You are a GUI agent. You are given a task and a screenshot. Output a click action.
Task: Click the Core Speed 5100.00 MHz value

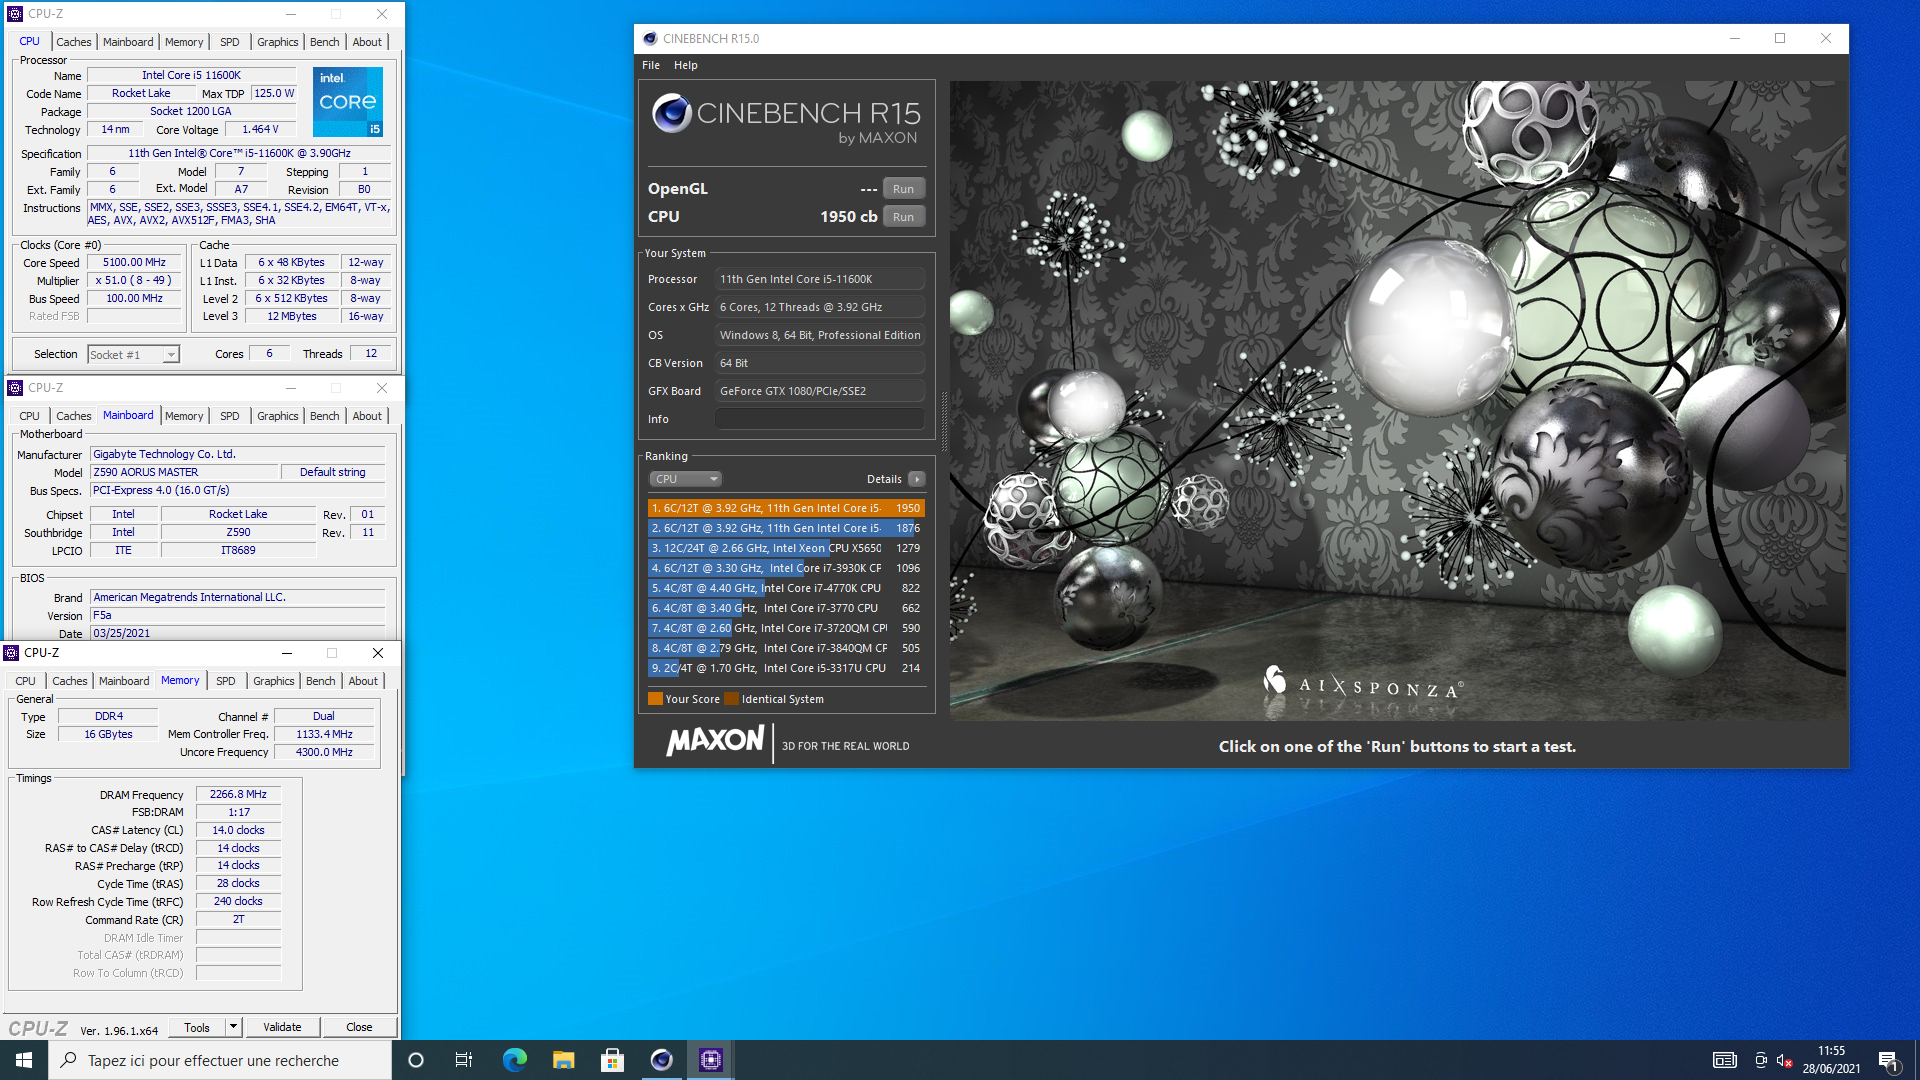[134, 263]
